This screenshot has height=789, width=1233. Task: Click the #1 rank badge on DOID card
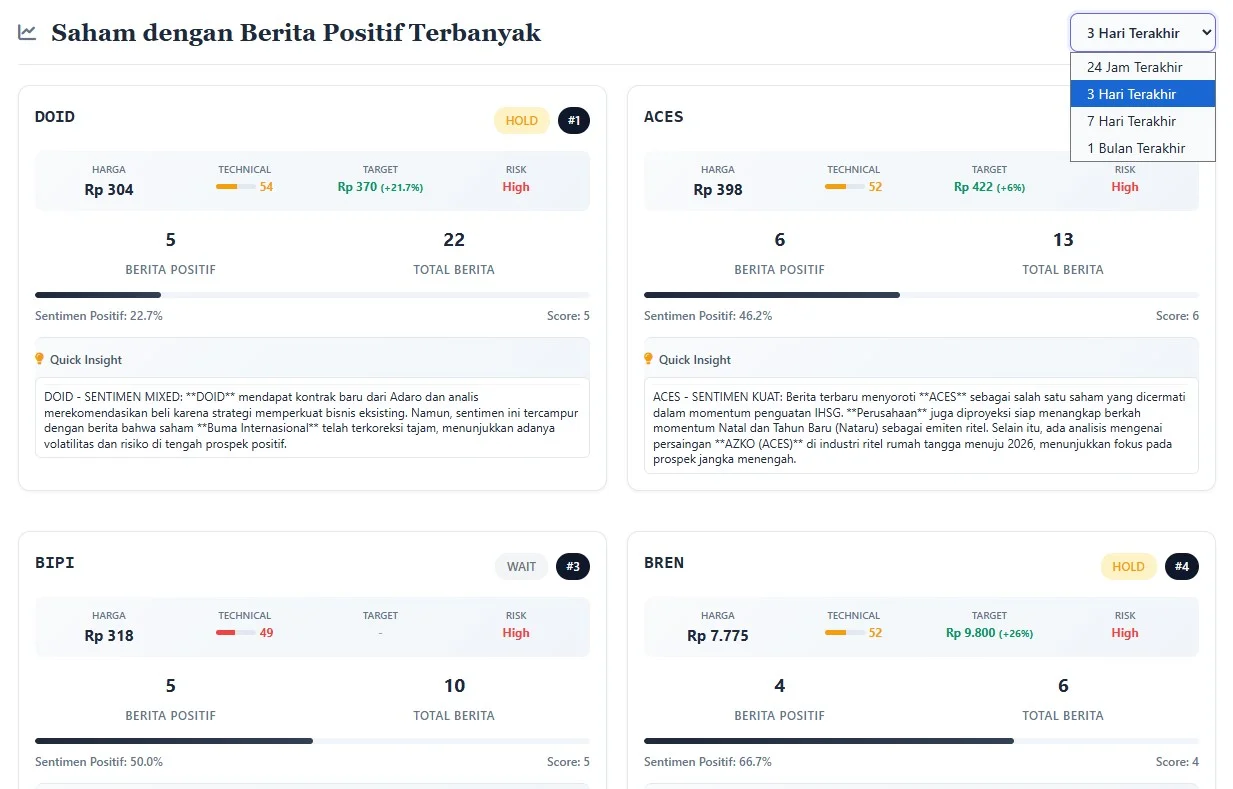coord(573,121)
